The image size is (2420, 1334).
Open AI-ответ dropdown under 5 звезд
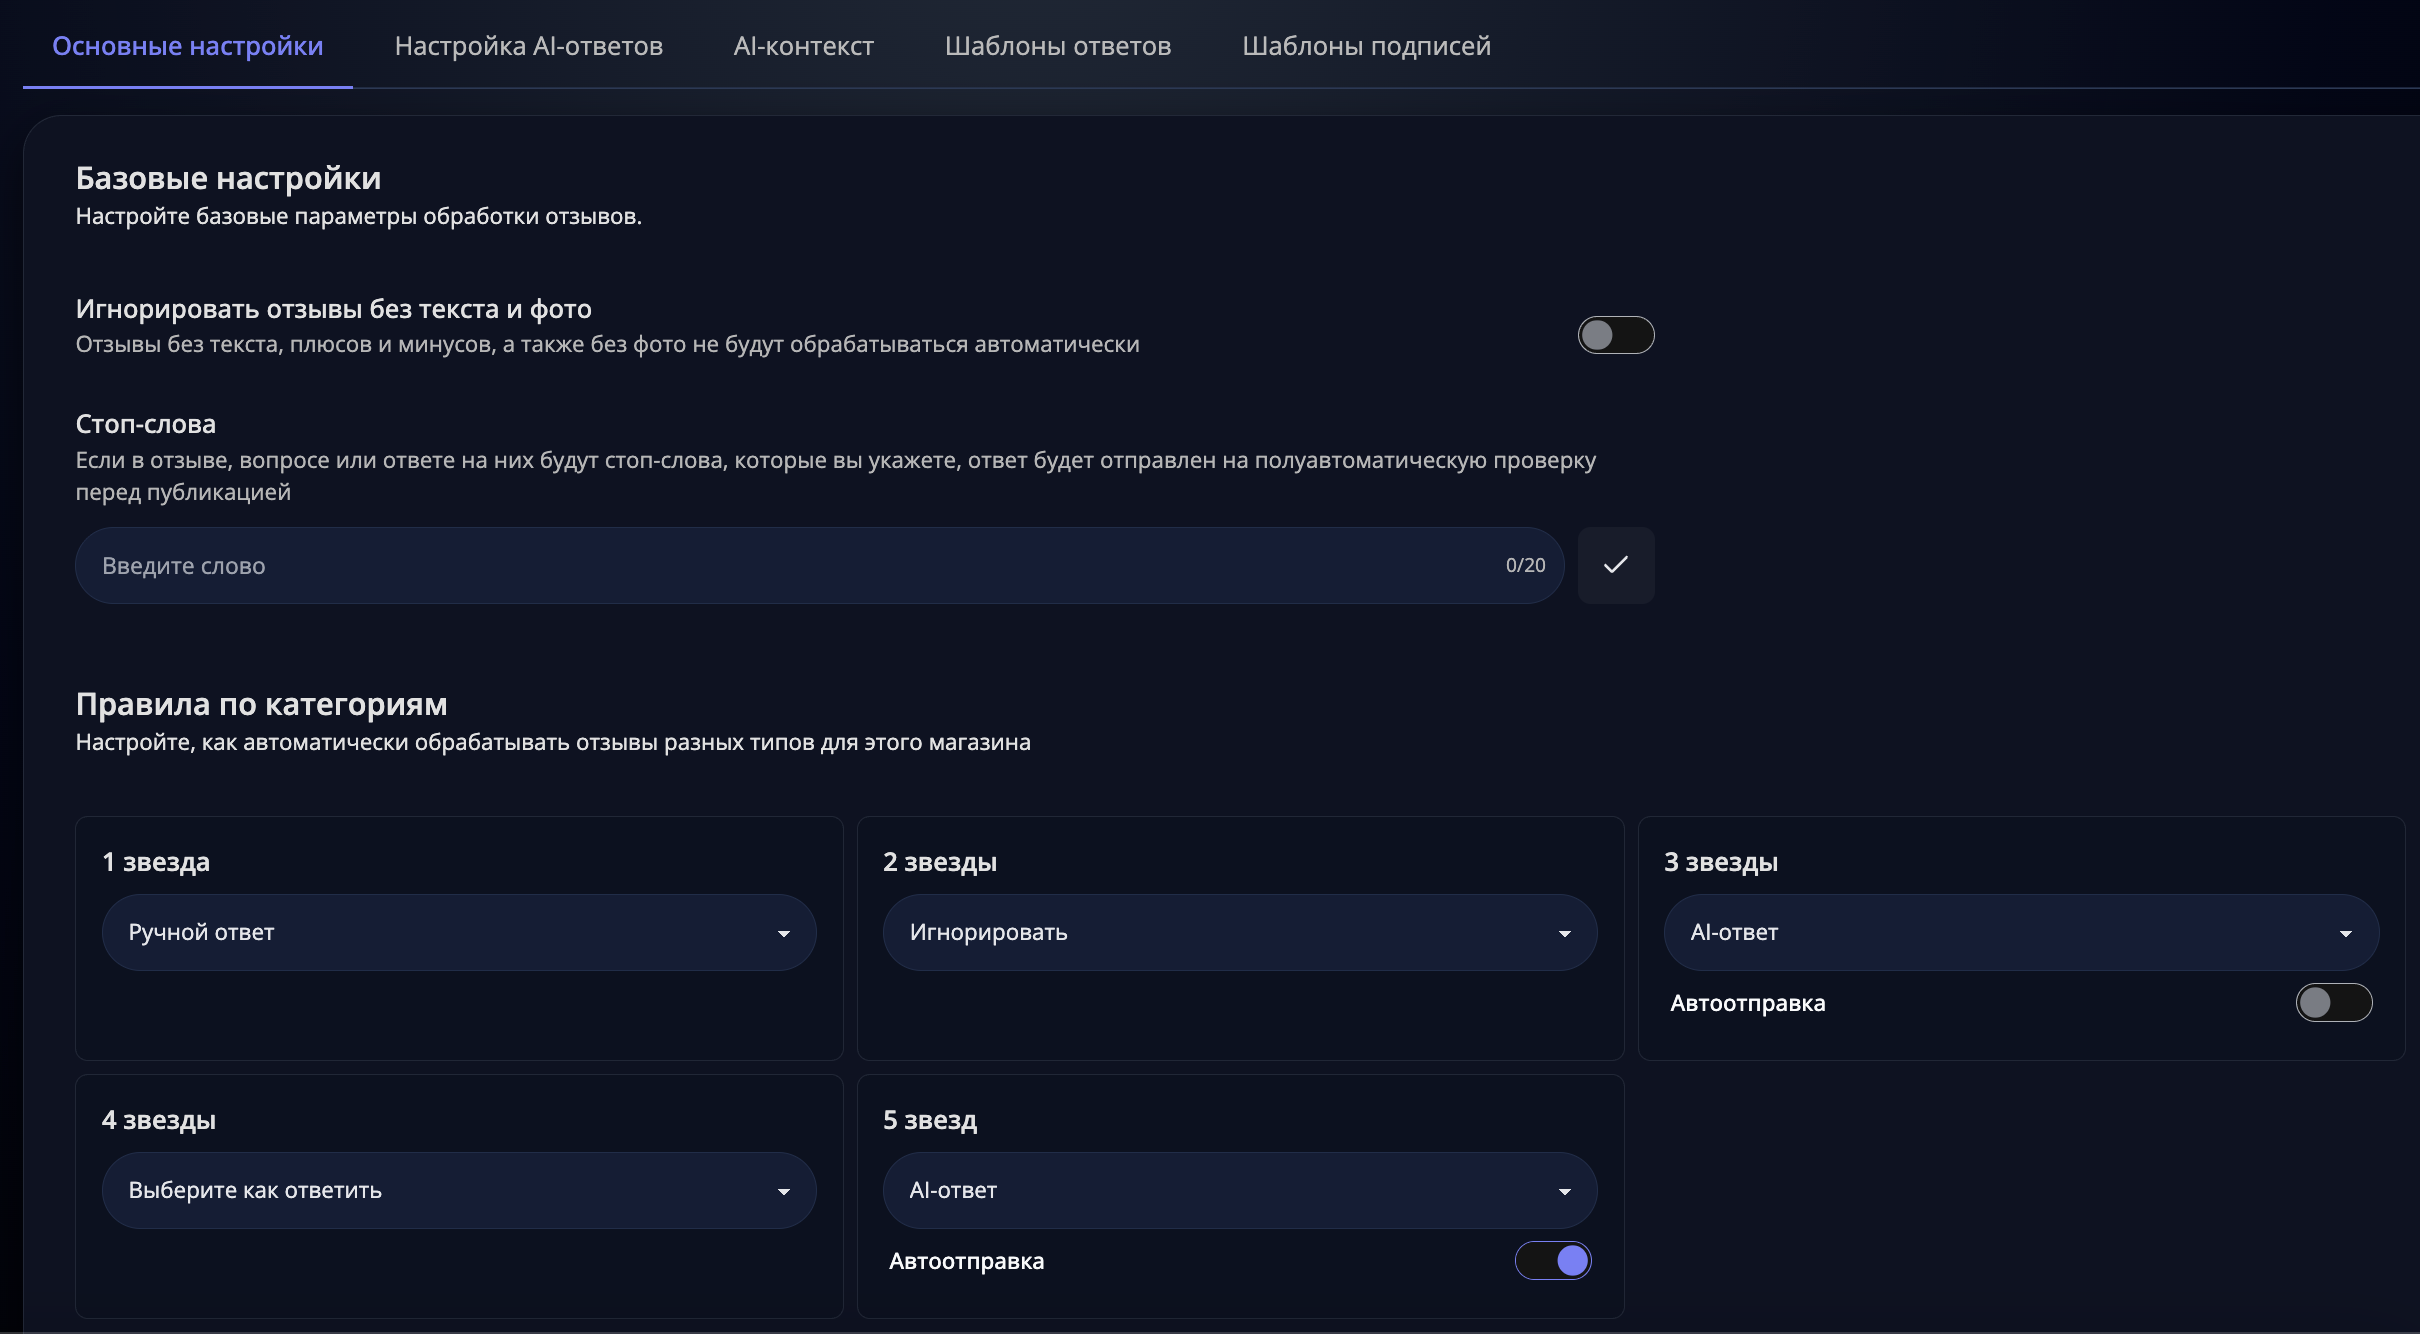click(1220, 1190)
